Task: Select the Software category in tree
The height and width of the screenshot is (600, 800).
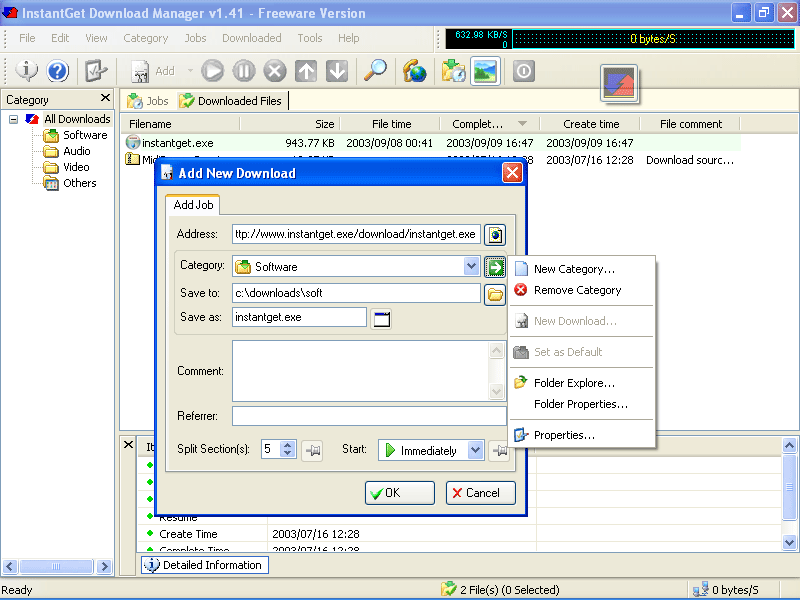Action: [x=85, y=135]
